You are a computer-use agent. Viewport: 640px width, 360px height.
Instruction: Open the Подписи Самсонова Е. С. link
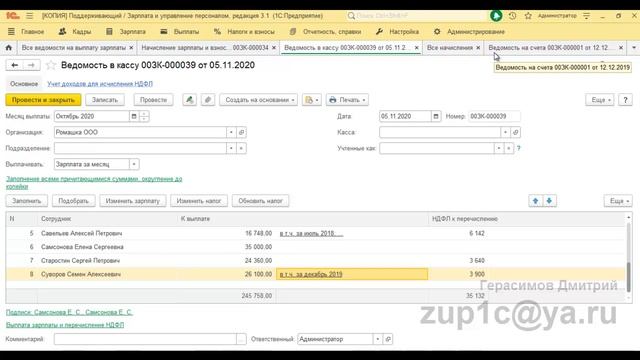[x=69, y=312]
